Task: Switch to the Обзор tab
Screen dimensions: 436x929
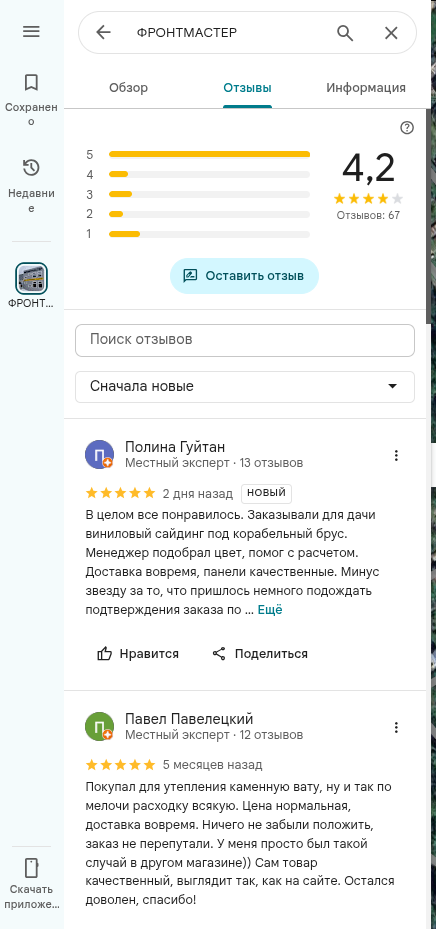Action: [x=129, y=88]
